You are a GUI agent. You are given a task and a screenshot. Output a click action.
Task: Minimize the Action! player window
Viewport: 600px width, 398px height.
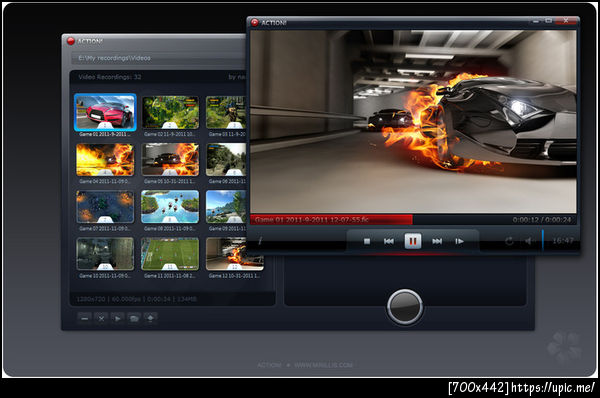point(536,21)
